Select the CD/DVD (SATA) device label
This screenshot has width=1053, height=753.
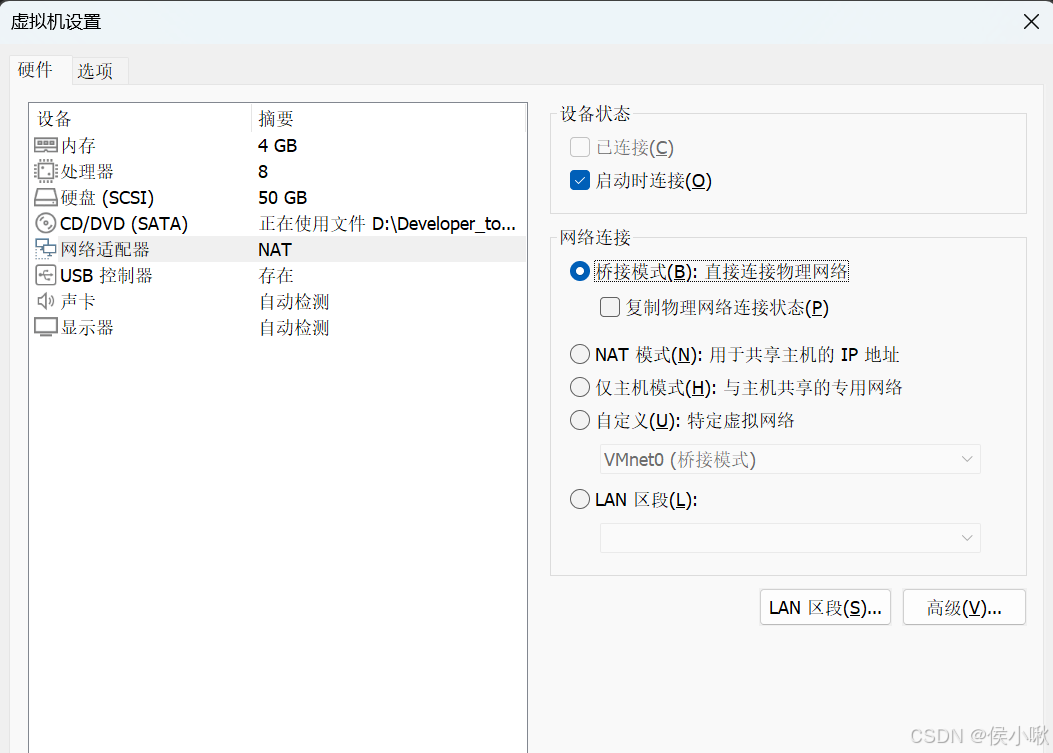coord(124,224)
